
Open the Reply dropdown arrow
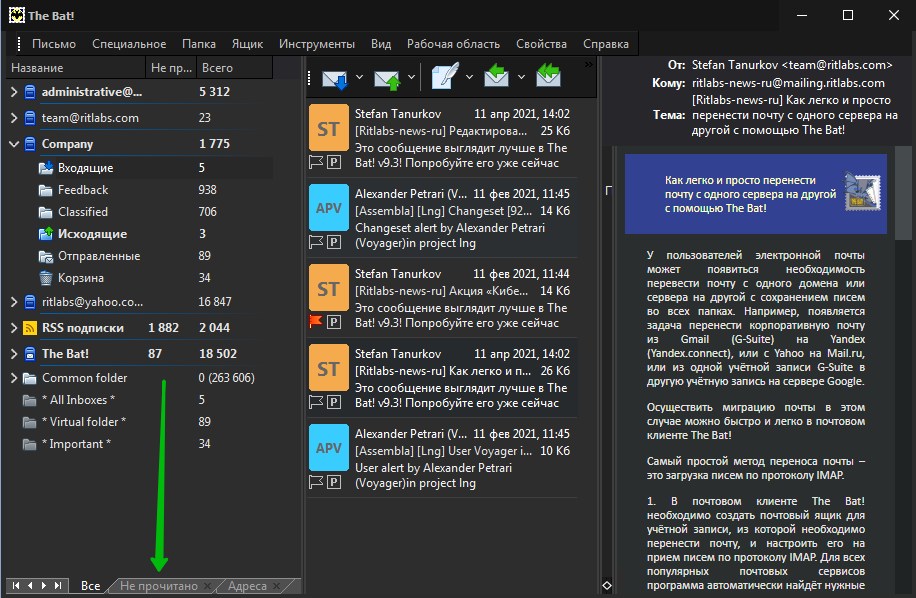pyautogui.click(x=521, y=77)
